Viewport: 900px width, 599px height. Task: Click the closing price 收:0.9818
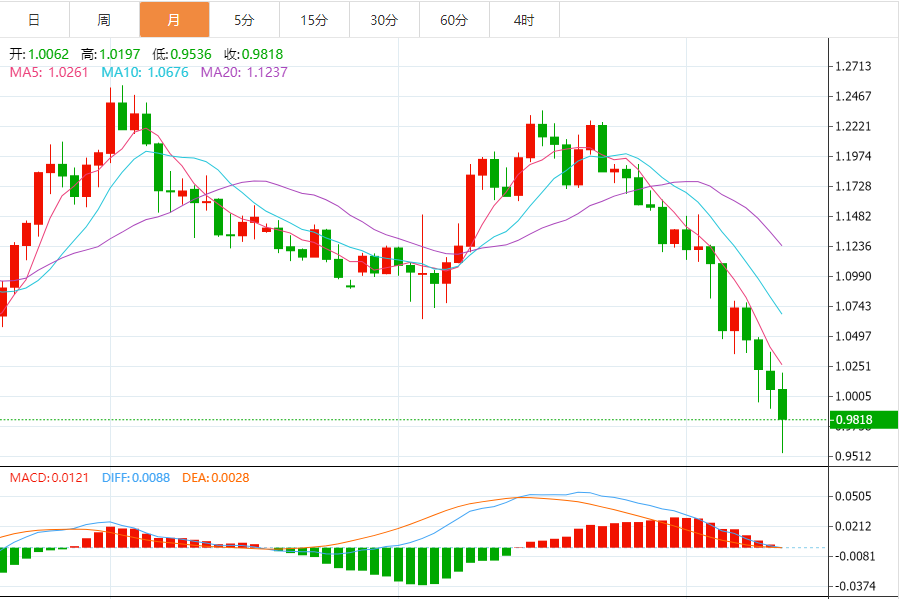click(x=254, y=55)
